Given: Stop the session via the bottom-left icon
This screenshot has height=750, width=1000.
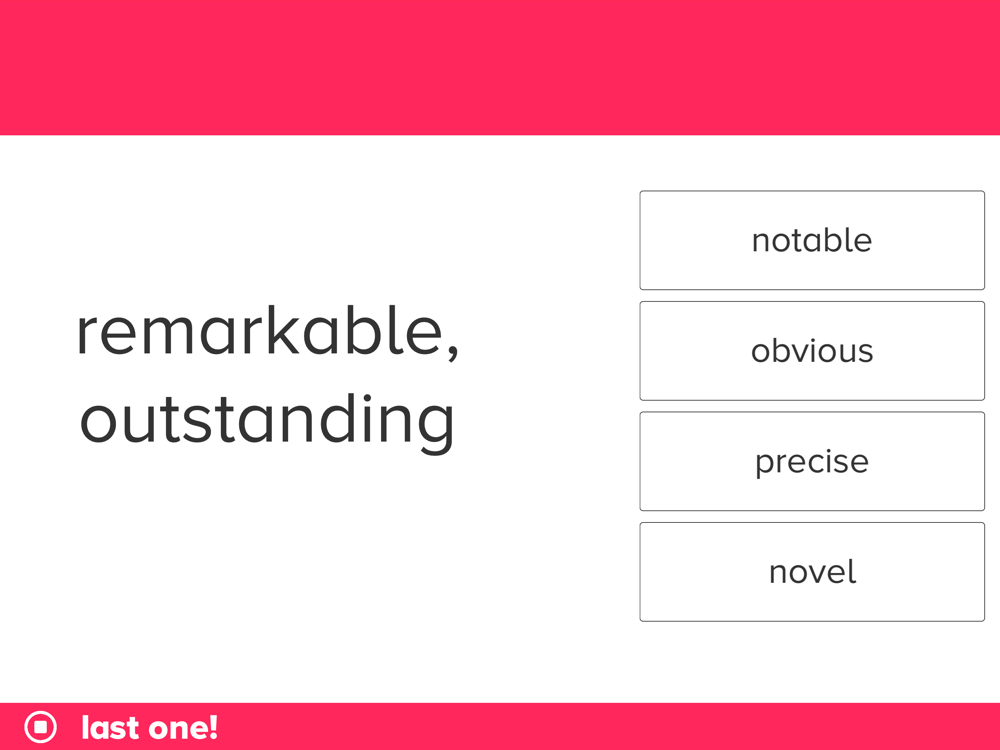Looking at the screenshot, I should point(40,727).
